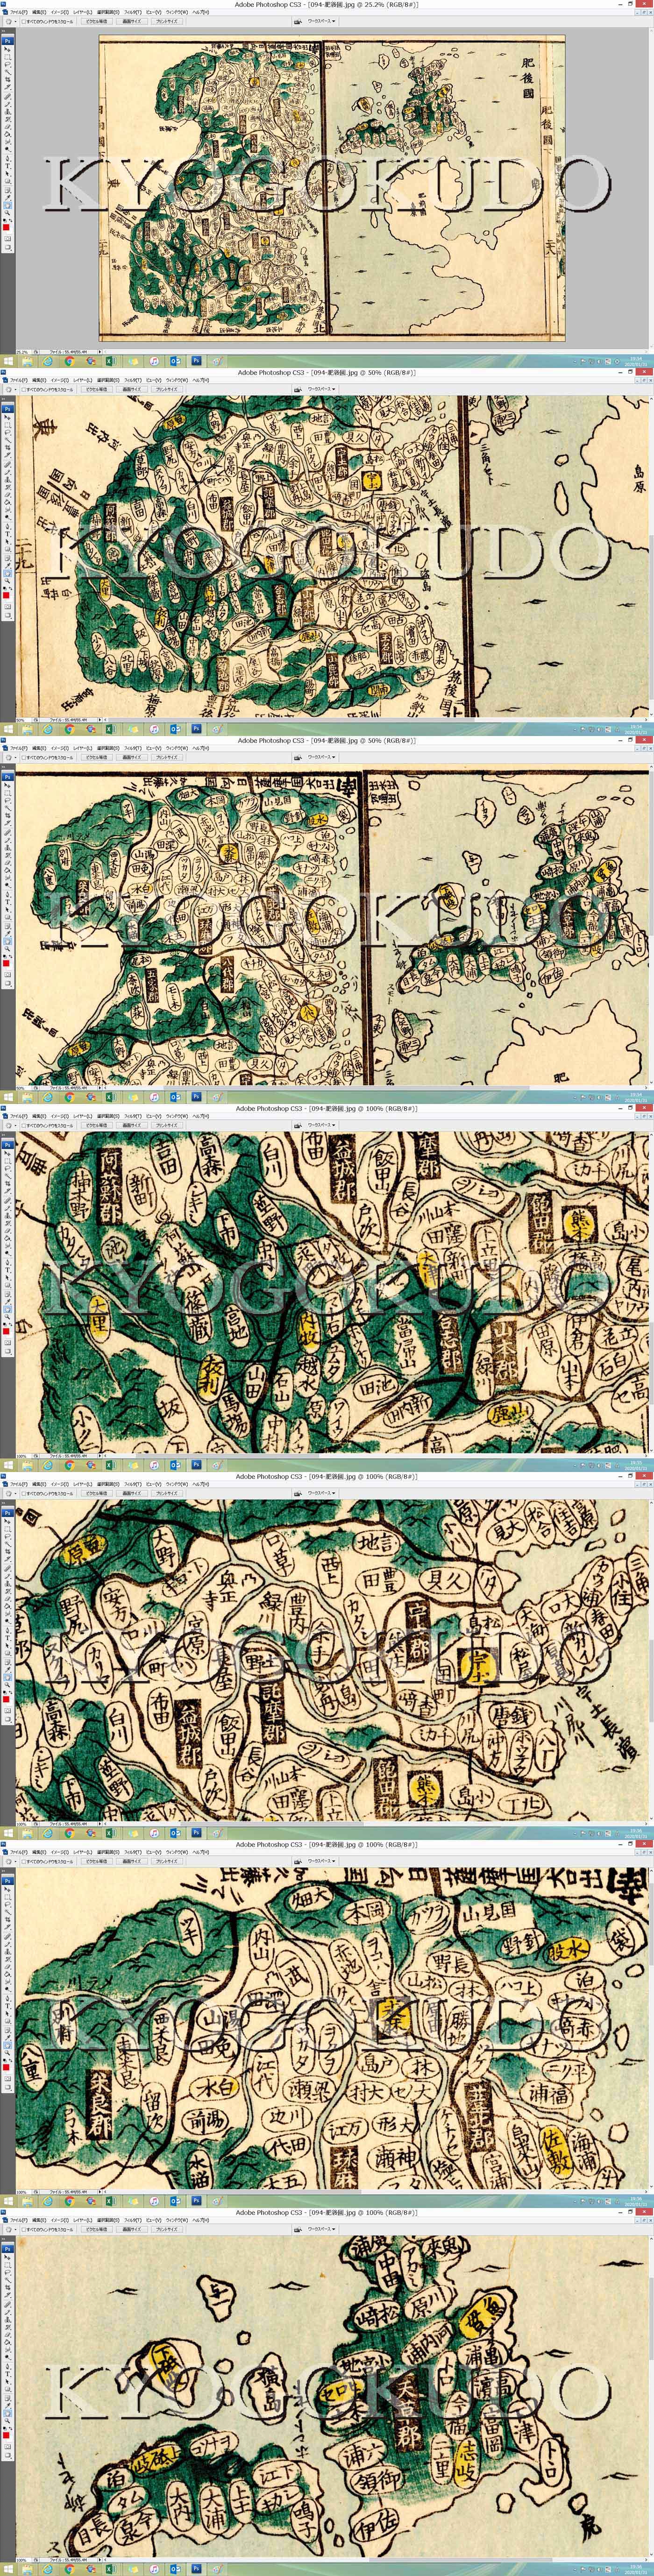Open Excel taskbar icon below the 25.2% window
The image size is (654, 2576).
coord(112,361)
